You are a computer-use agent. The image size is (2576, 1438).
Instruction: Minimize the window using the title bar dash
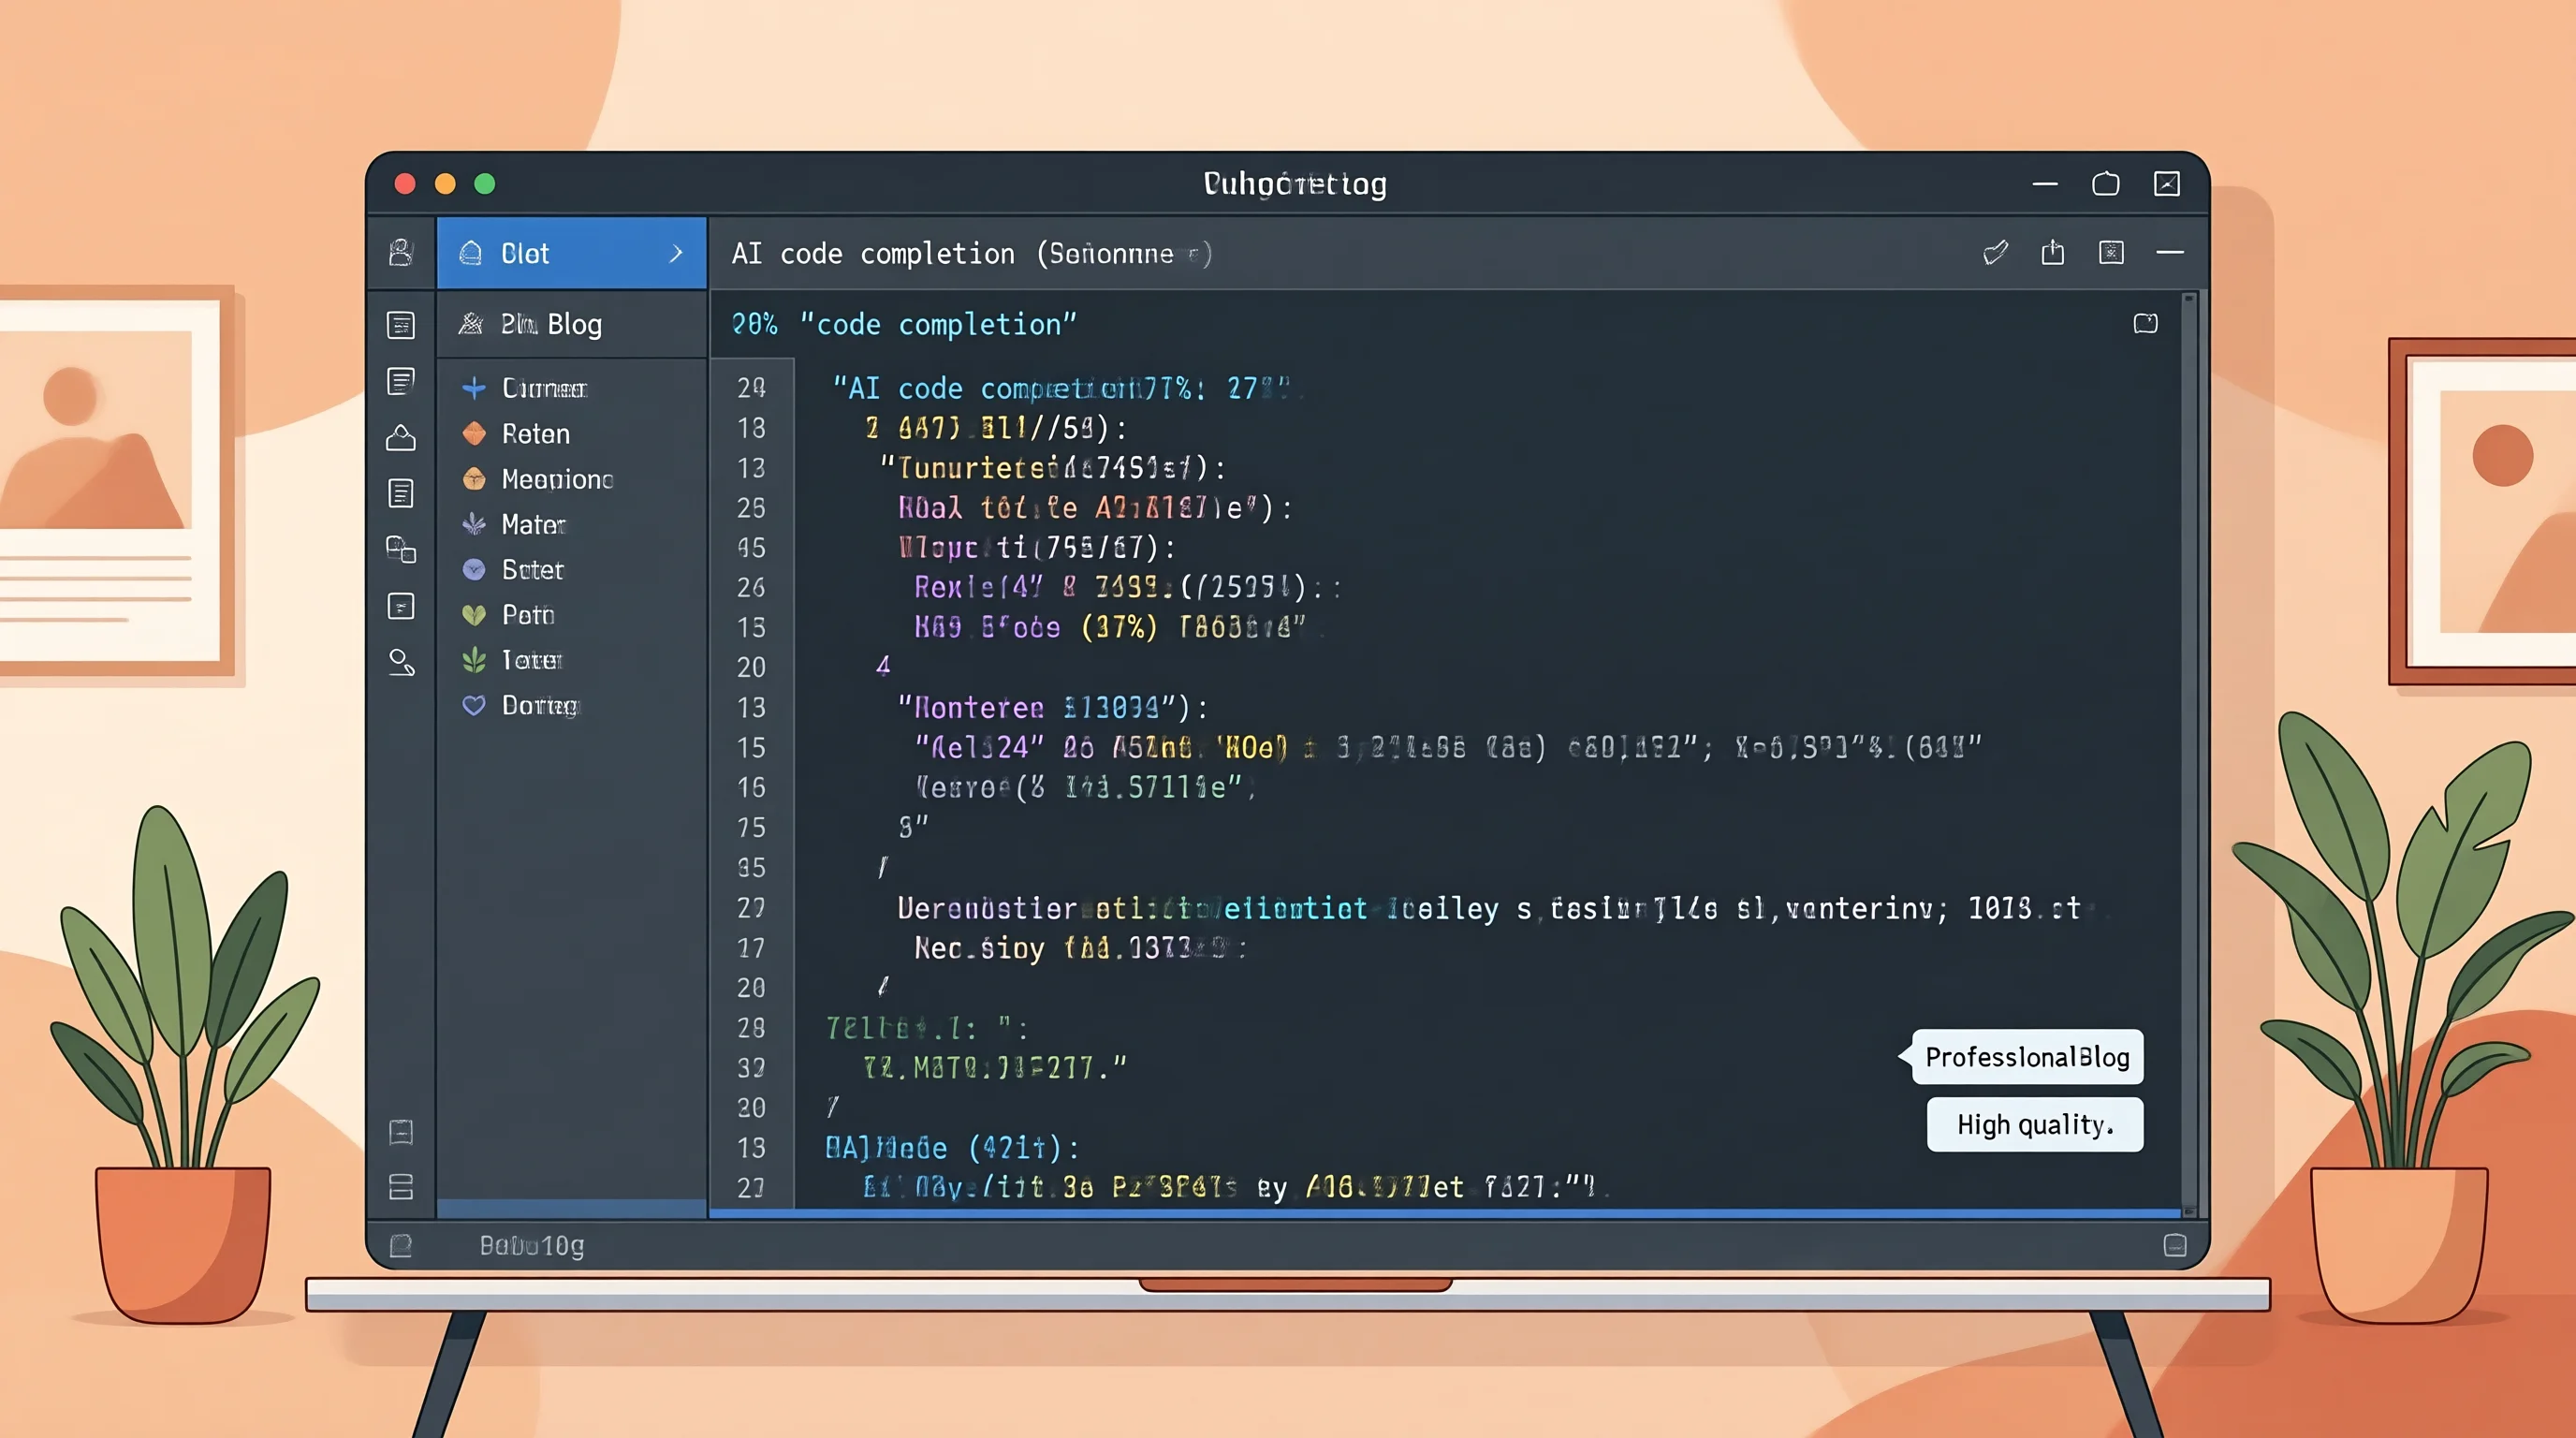2045,184
